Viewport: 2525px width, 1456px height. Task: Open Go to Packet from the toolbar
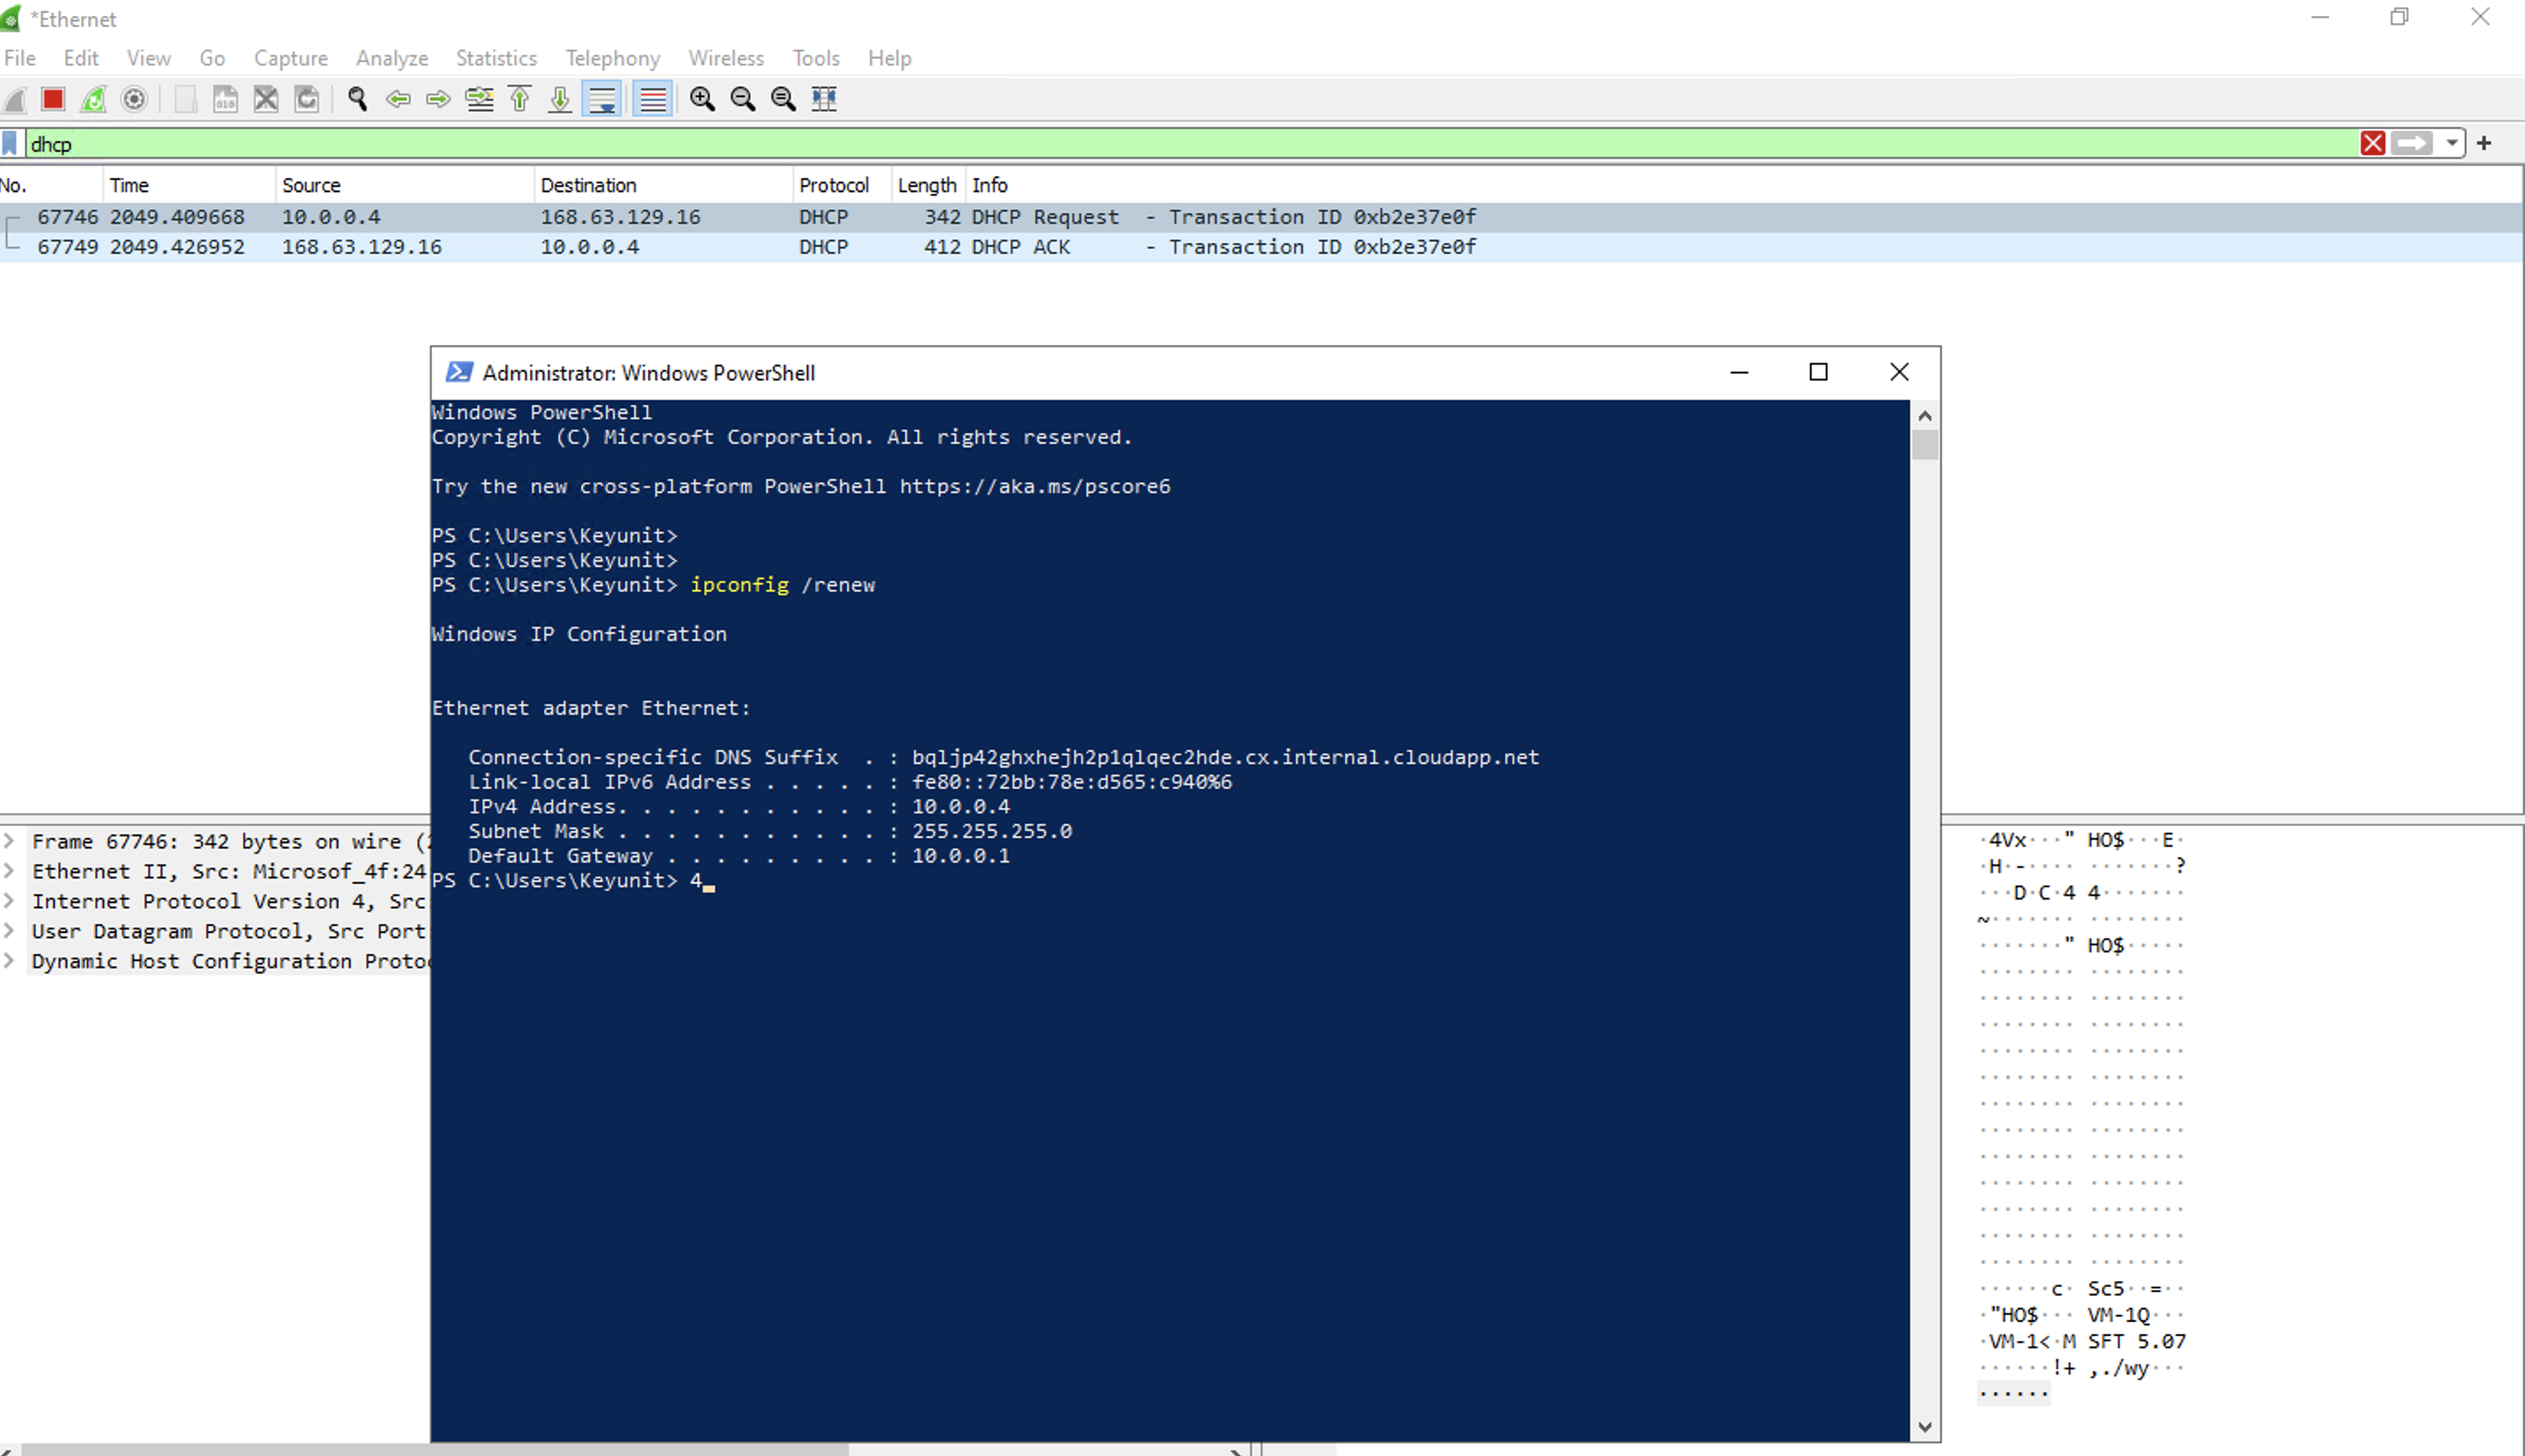480,99
